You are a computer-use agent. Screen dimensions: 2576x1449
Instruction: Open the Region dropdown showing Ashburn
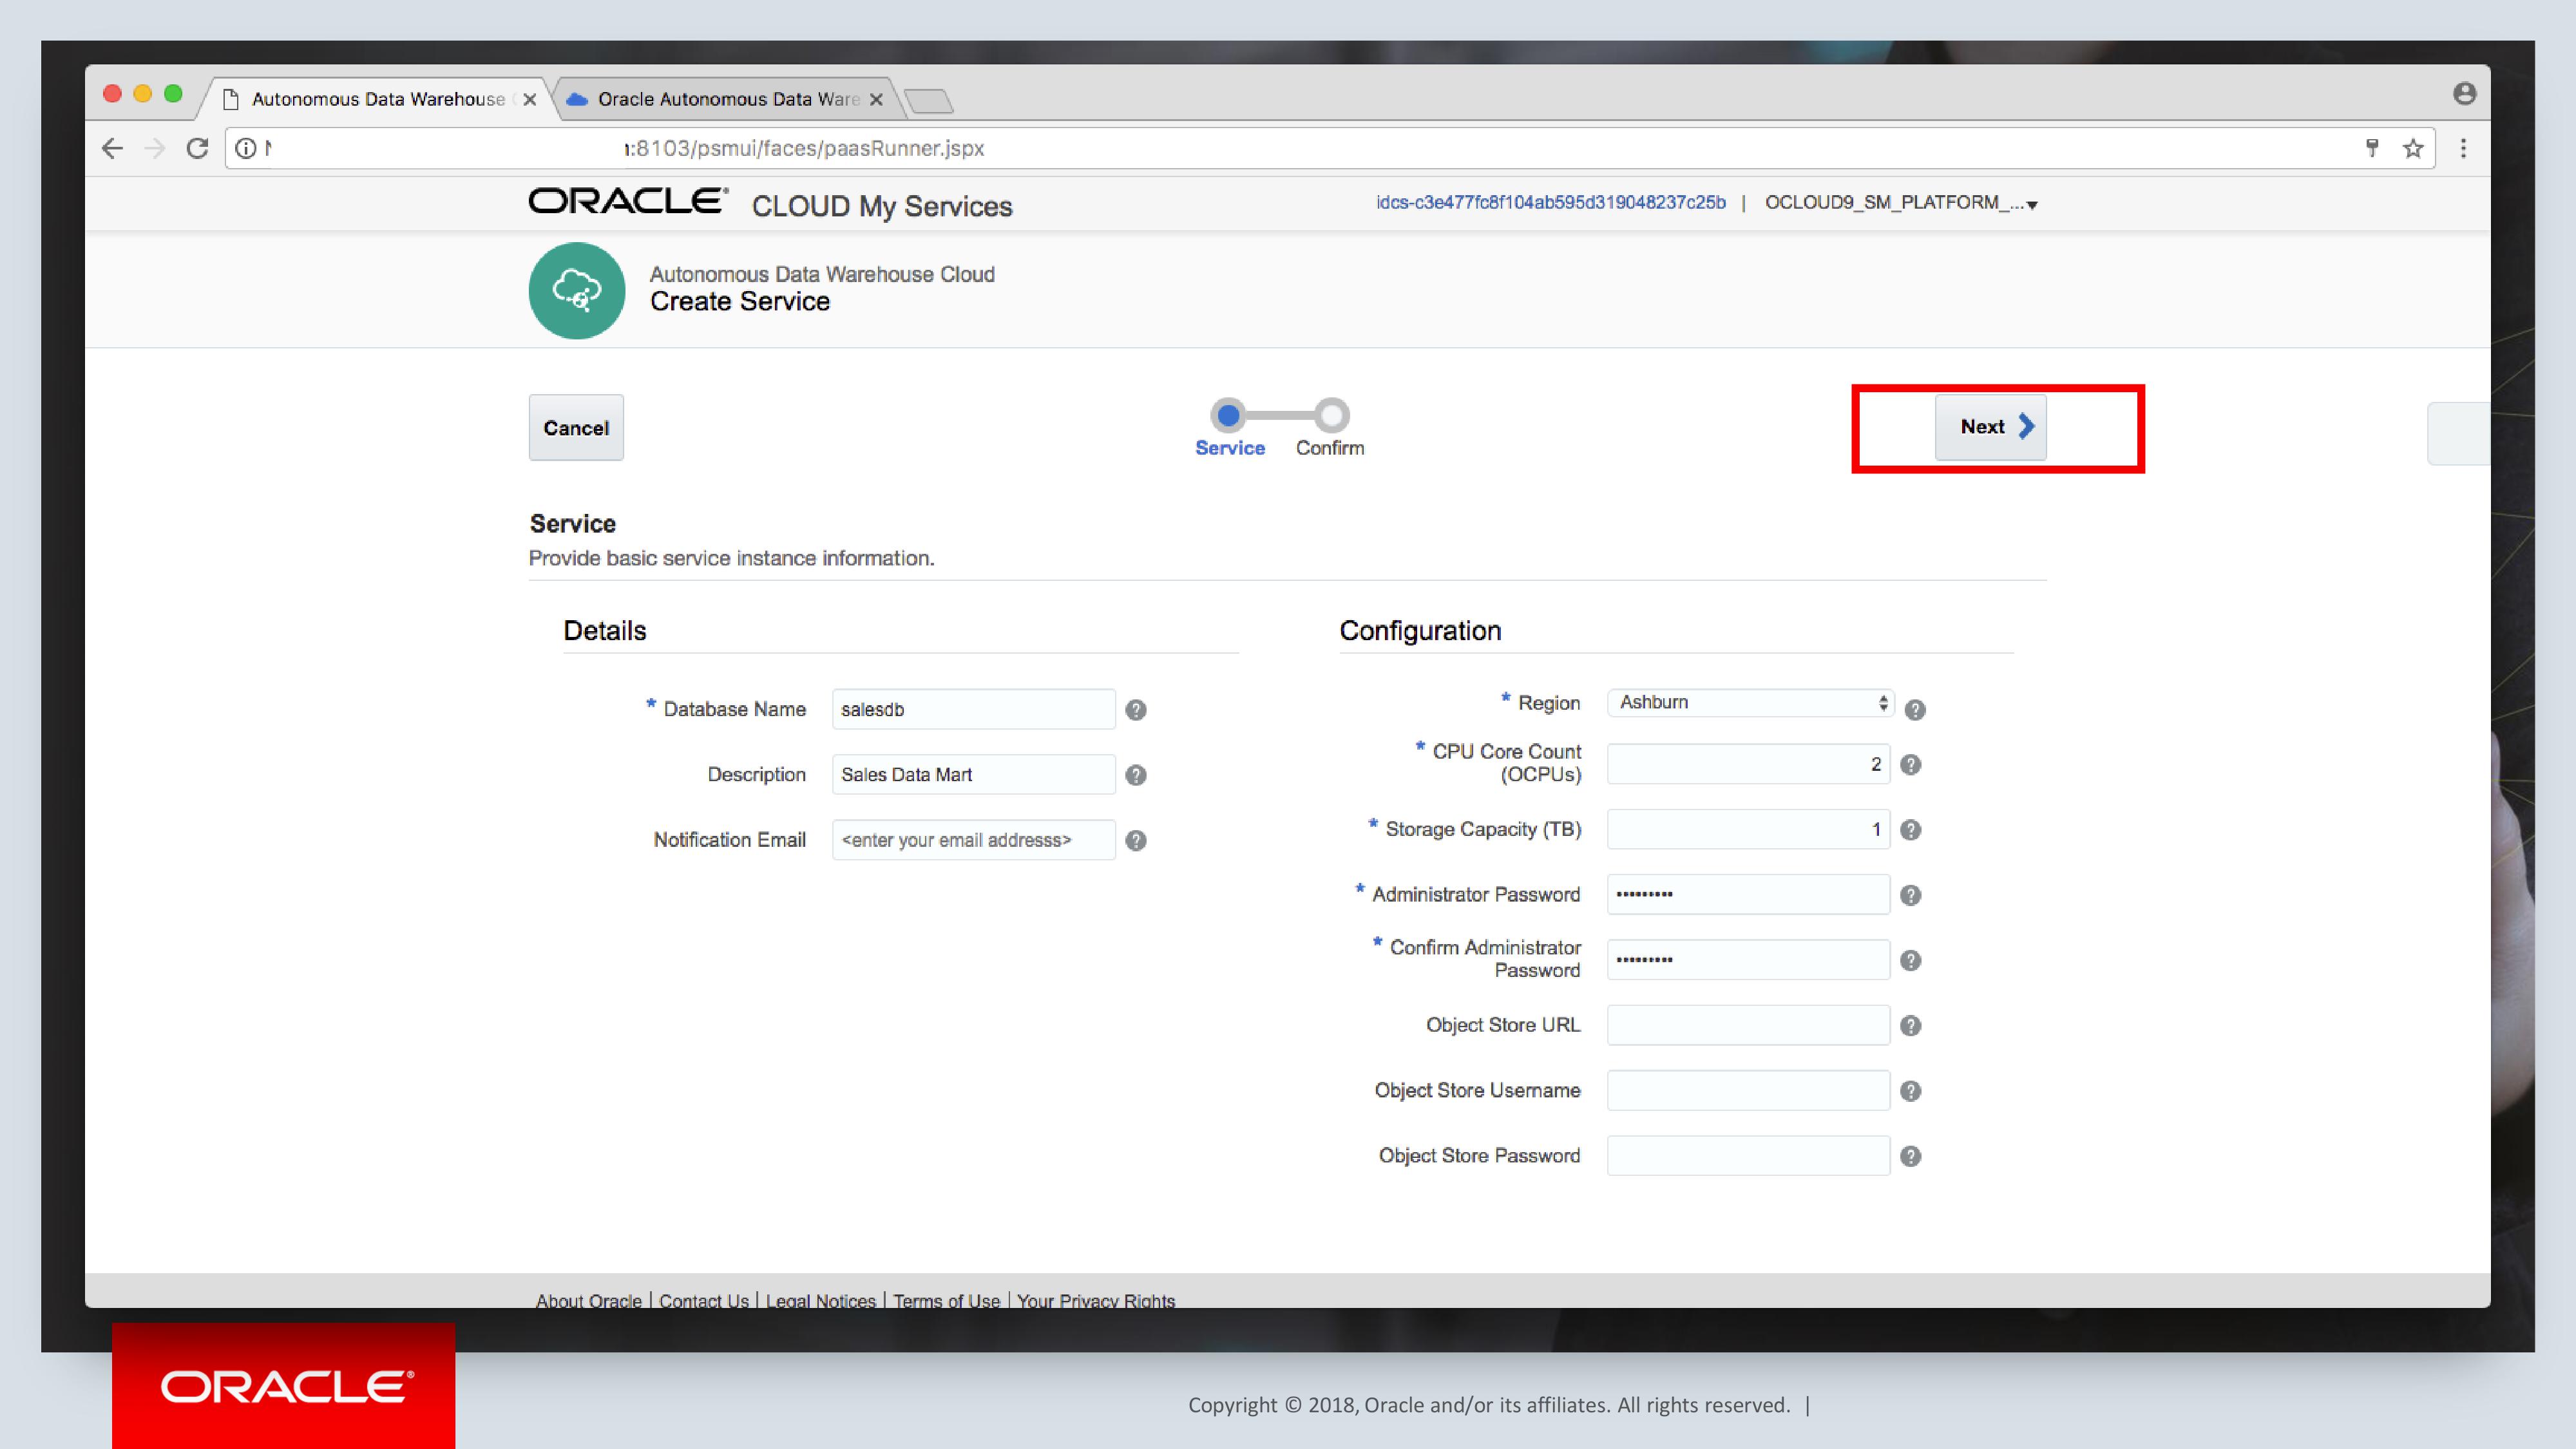[x=1749, y=702]
